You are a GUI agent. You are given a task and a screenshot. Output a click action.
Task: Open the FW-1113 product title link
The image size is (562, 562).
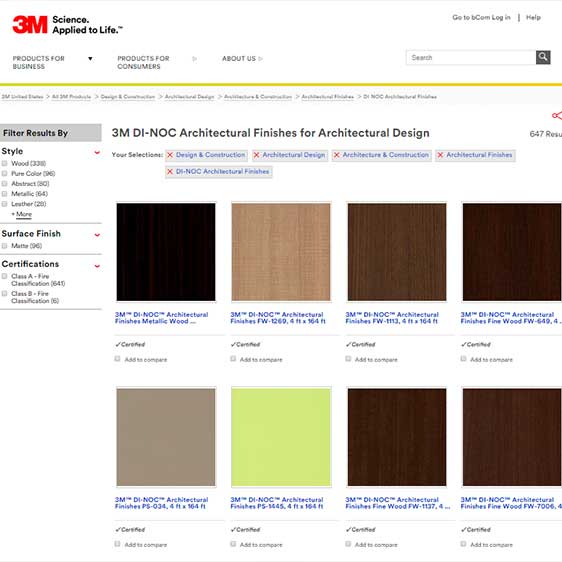coord(392,318)
